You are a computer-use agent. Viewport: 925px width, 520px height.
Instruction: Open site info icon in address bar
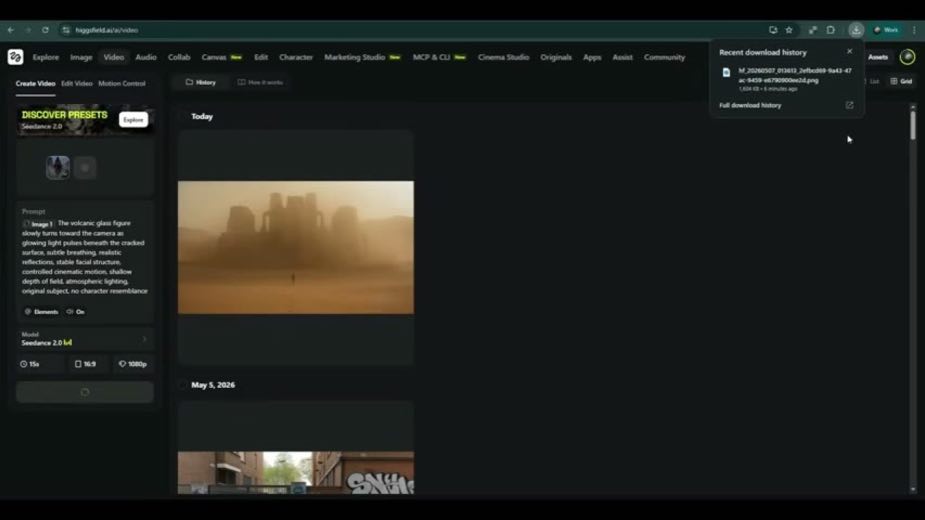(x=65, y=30)
